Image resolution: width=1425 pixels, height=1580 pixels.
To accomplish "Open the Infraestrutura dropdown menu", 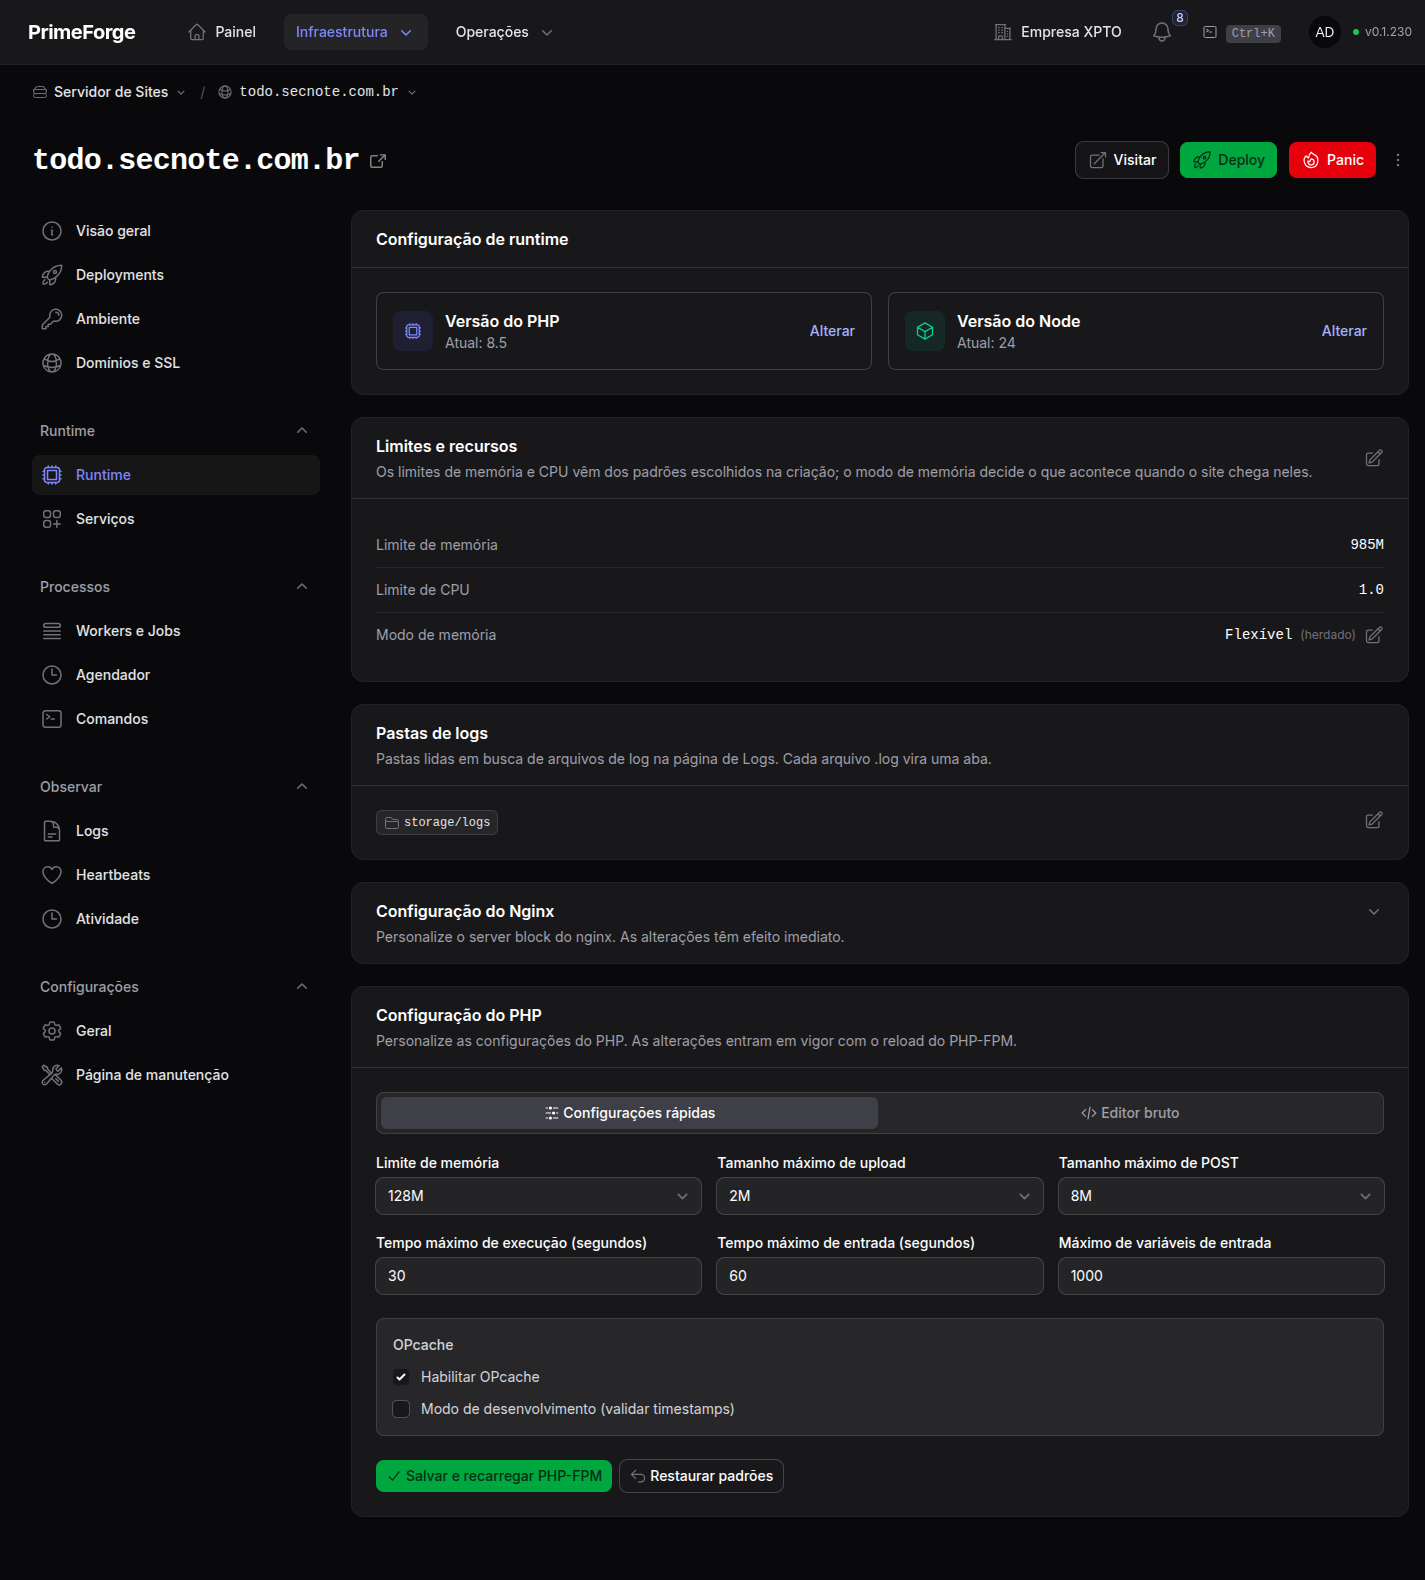I will click(355, 32).
